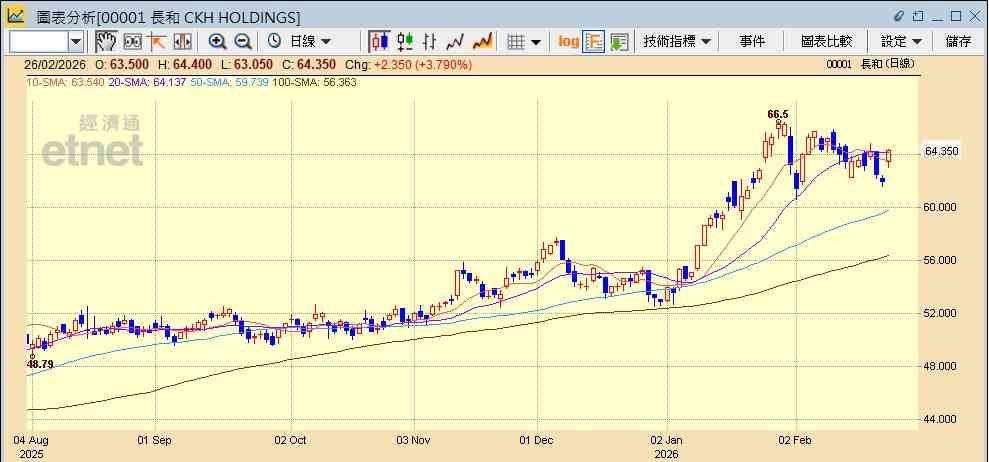Click the clock period icon
This screenshot has height=462, width=989.
coord(274,42)
